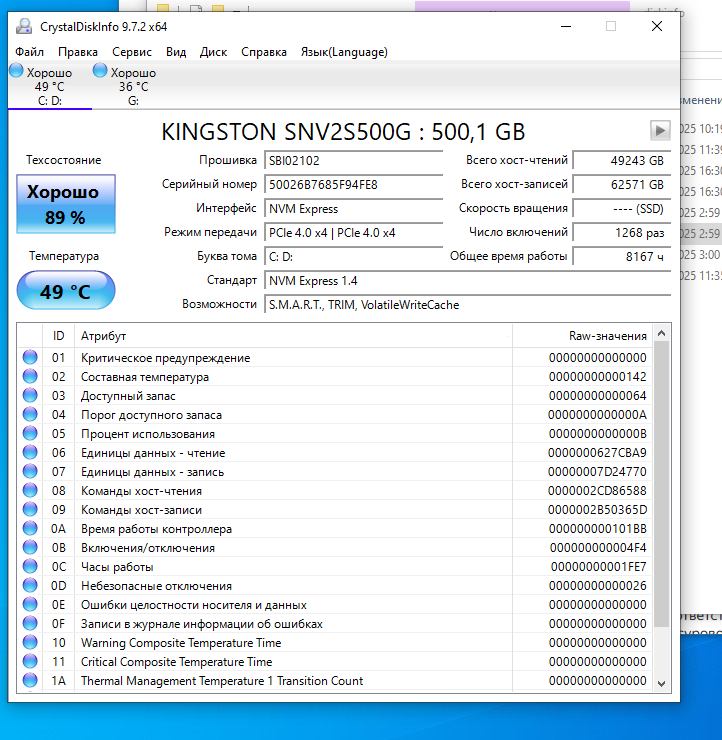Screen dimensions: 722x740
Task: Click the CrystalDiskInfo app icon in title bar
Action: coord(24,27)
